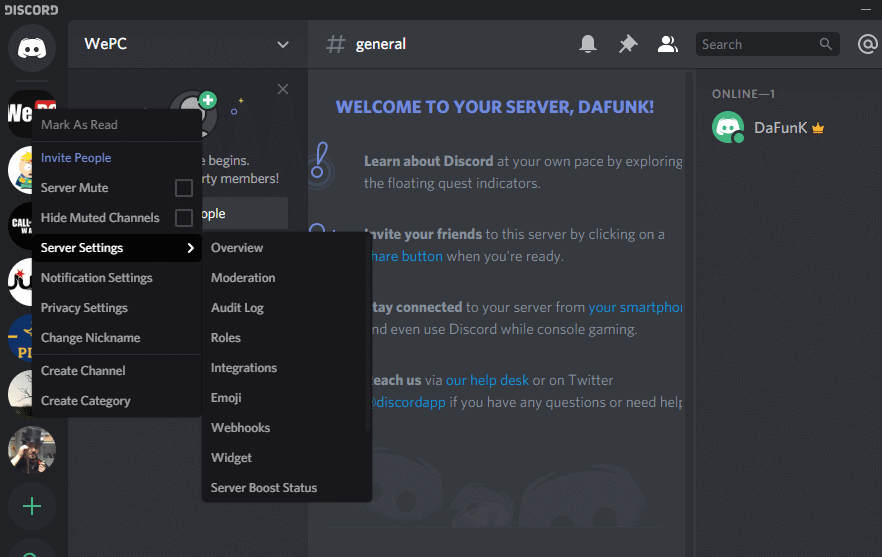Open the South Park character server icon

tap(20, 169)
